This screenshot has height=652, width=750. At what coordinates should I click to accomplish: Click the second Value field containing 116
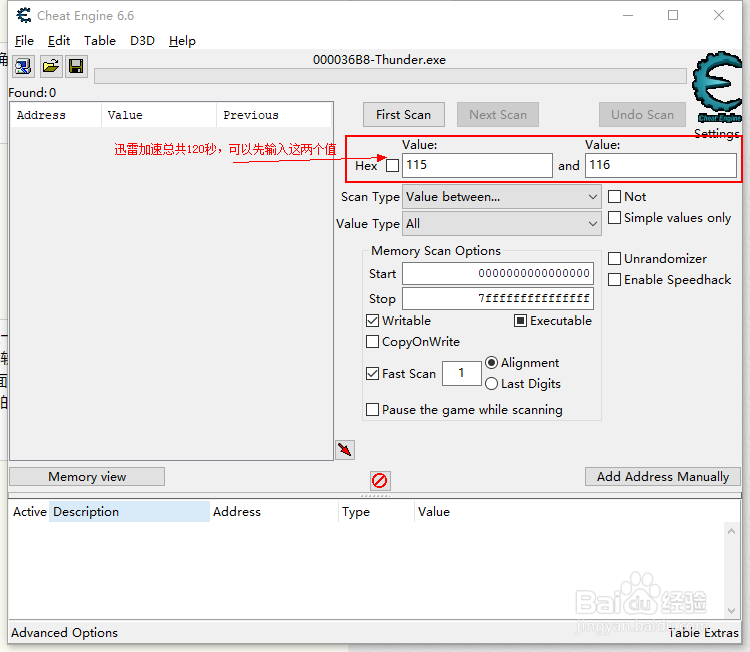click(661, 166)
